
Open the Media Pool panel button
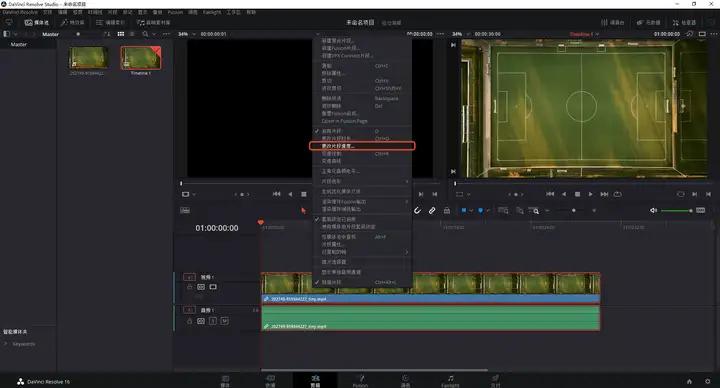(x=37, y=22)
